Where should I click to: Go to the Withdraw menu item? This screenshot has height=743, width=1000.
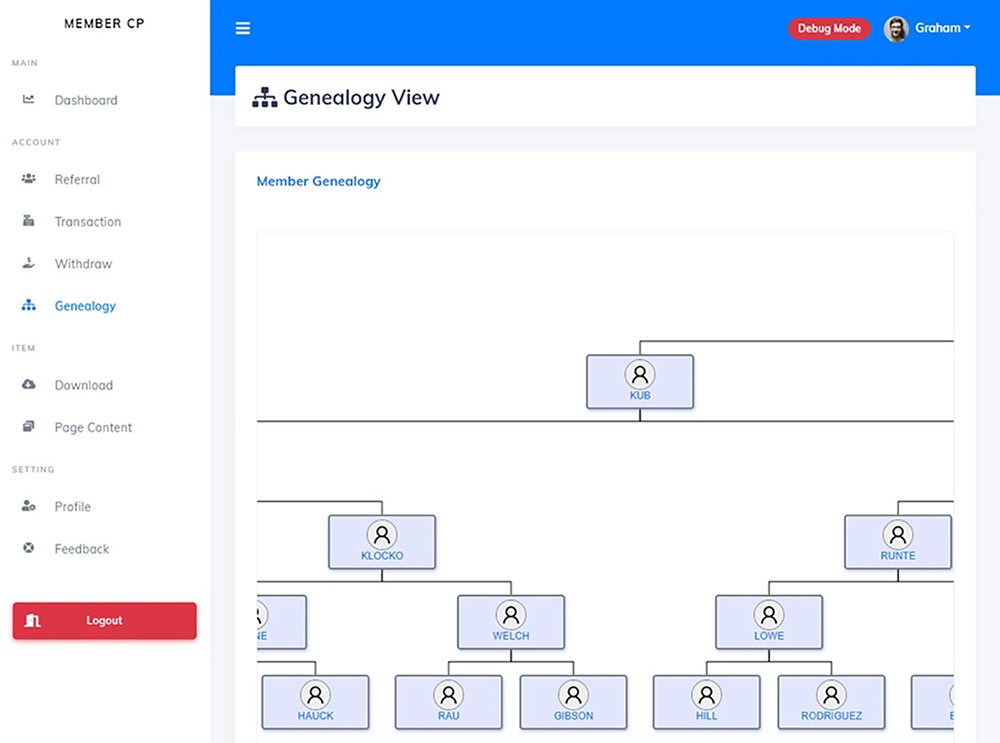pos(83,264)
